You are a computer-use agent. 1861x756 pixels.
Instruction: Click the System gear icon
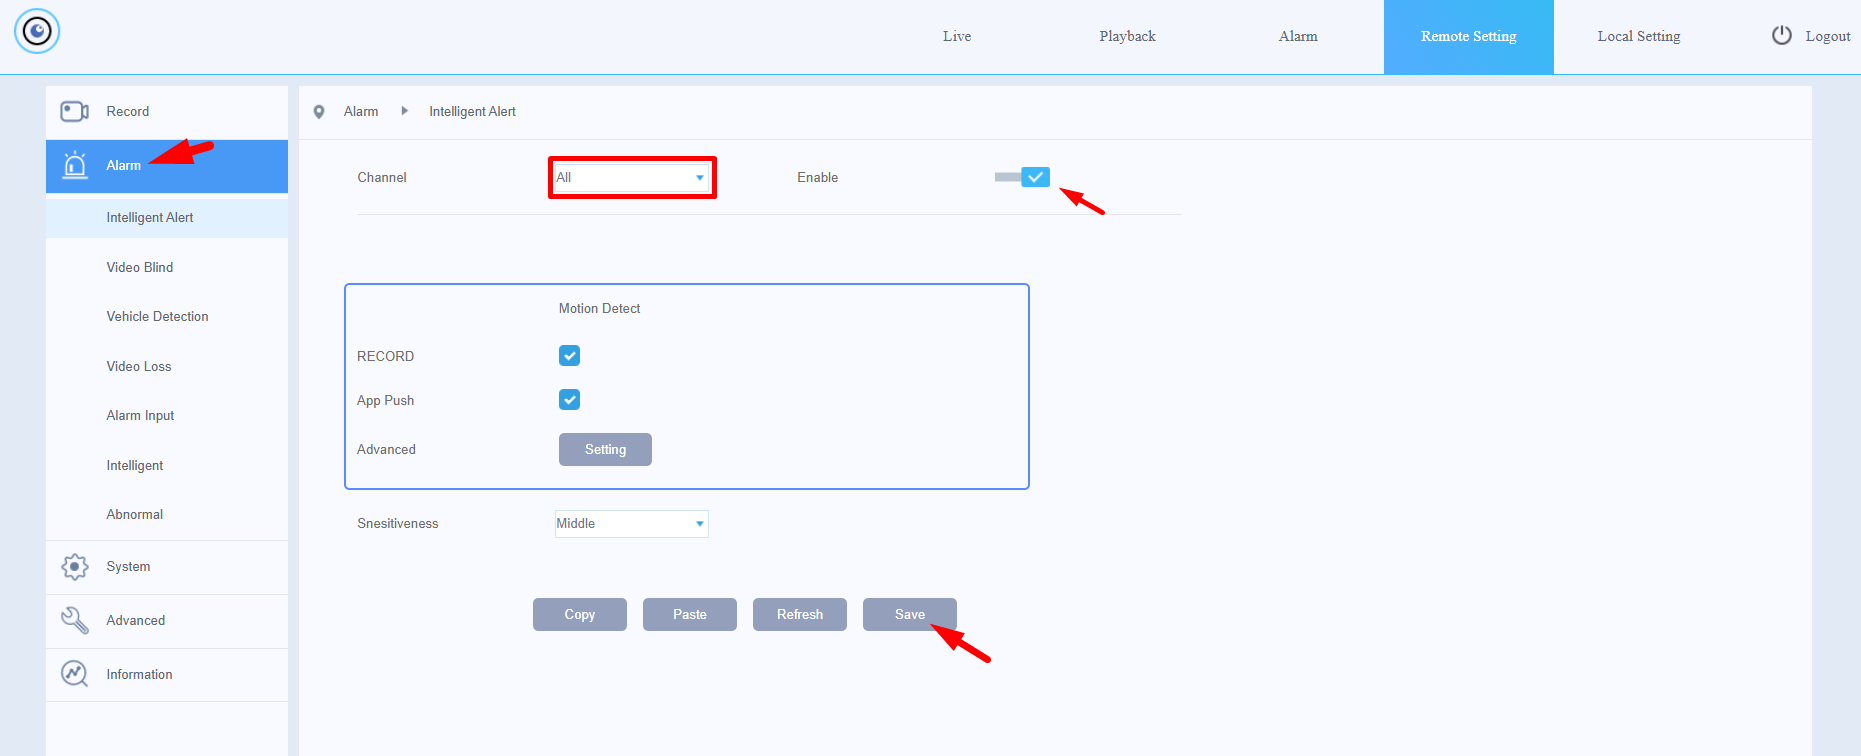75,567
